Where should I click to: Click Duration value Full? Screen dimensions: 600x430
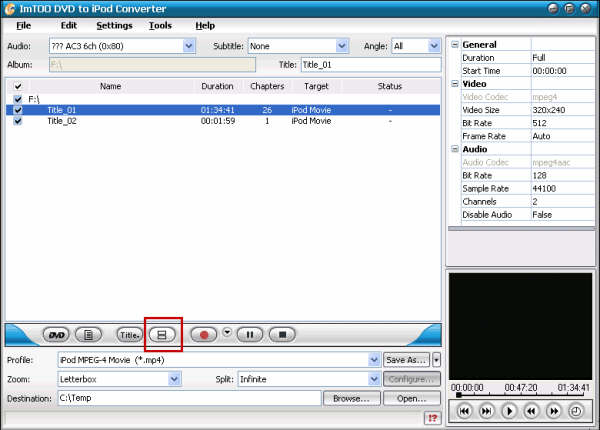point(539,58)
